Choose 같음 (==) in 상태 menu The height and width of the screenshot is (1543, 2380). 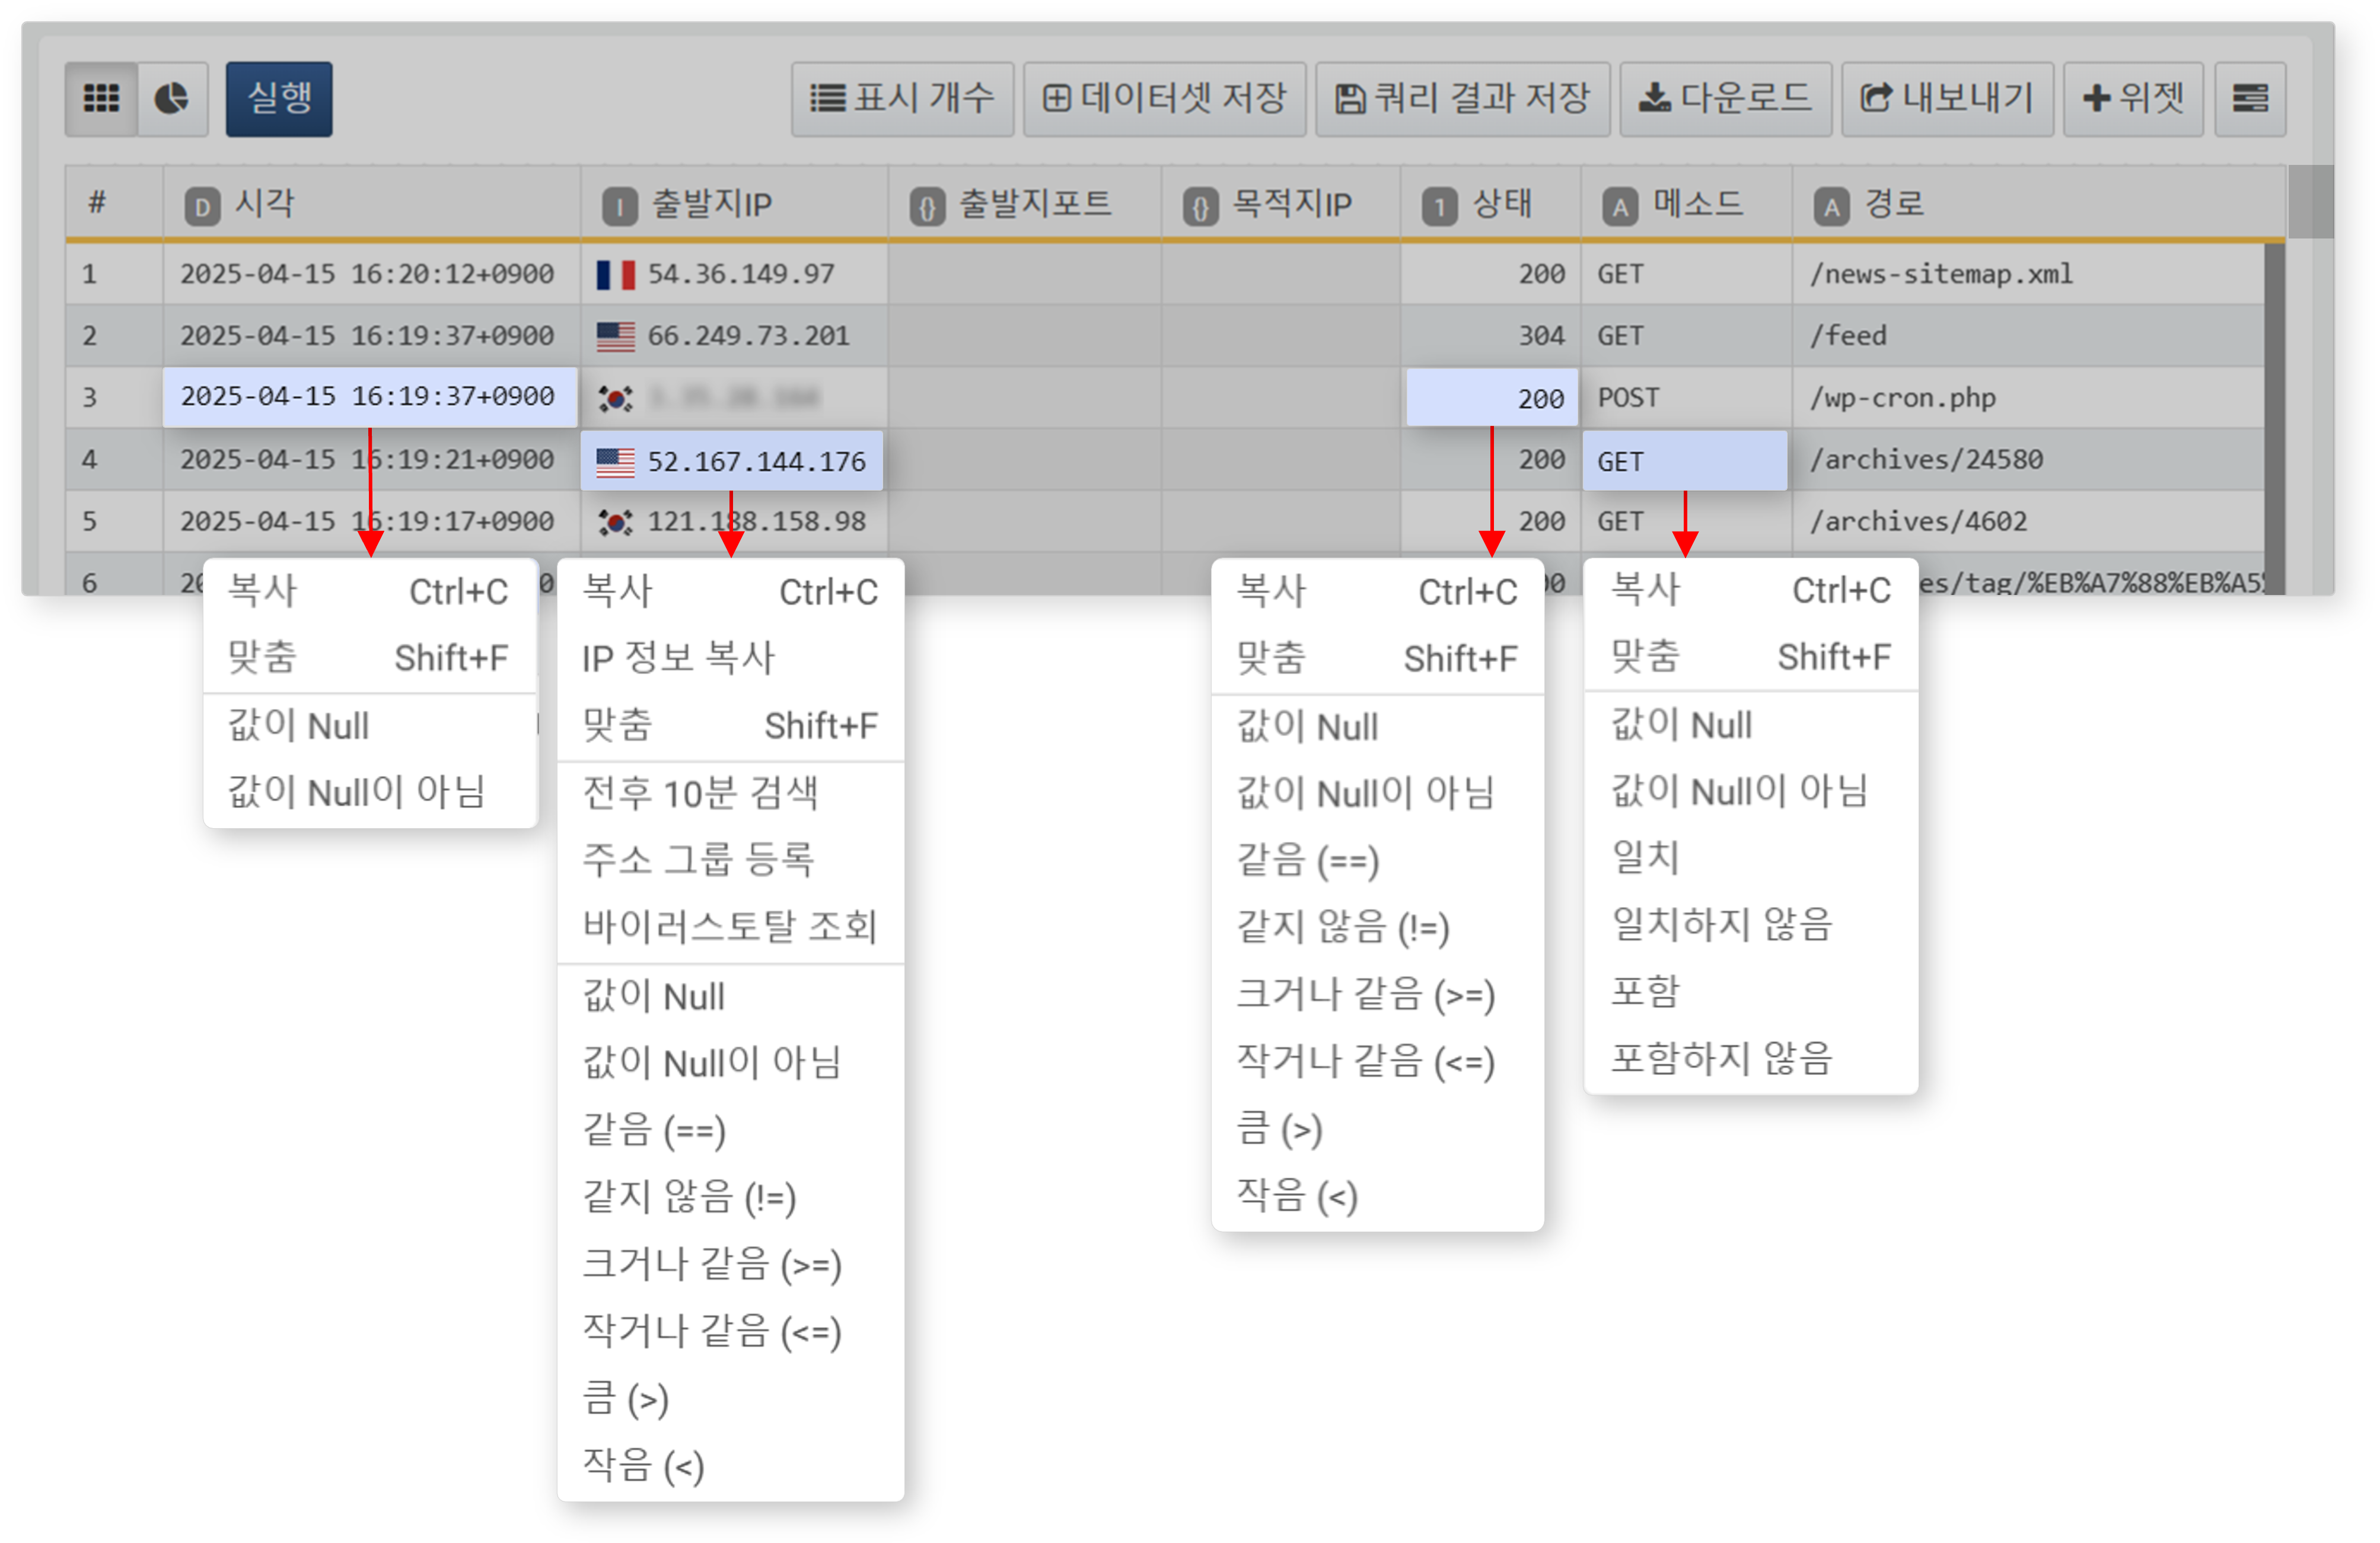pyautogui.click(x=1377, y=860)
